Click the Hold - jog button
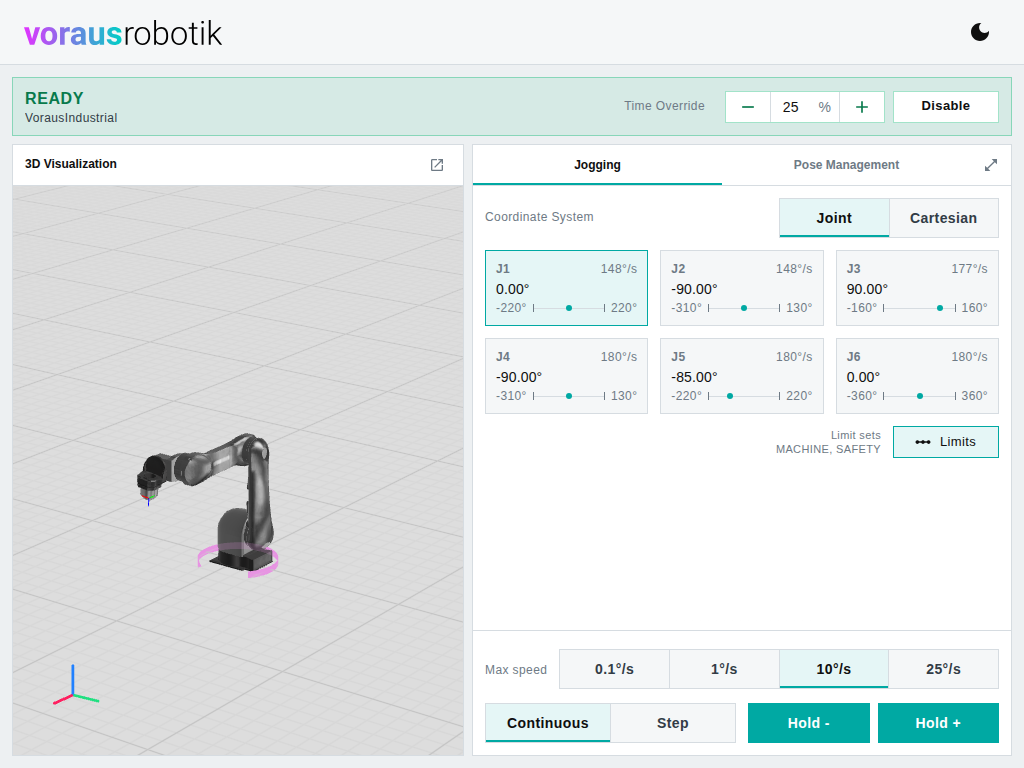The width and height of the screenshot is (1024, 768). point(808,723)
